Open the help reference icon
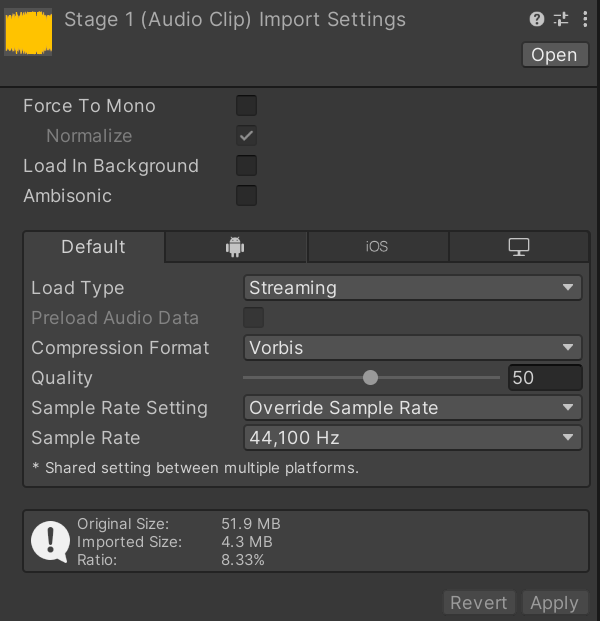 click(537, 19)
